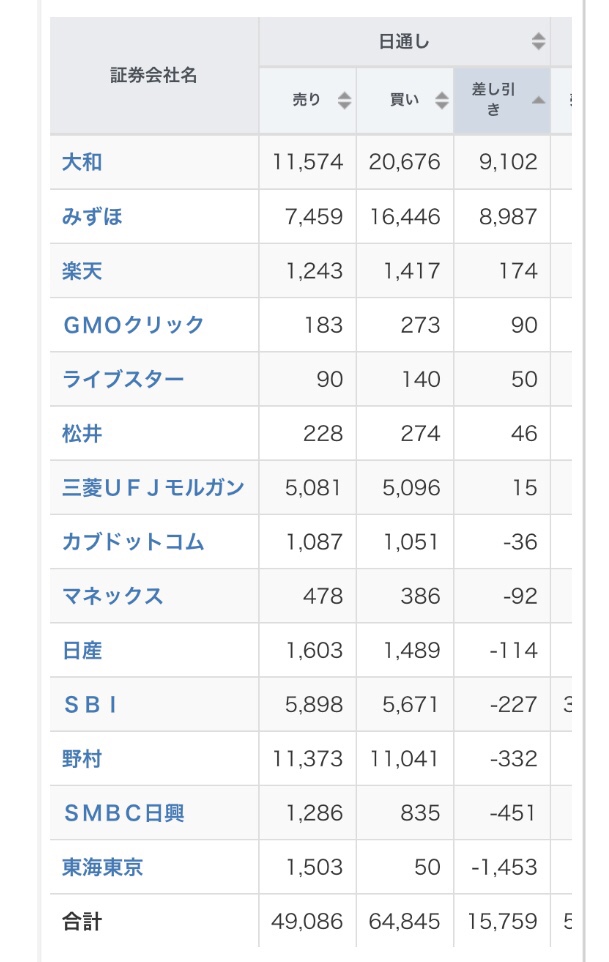This screenshot has height=962, width=609.
Task: Open the カブドットコム link
Action: coord(133,541)
